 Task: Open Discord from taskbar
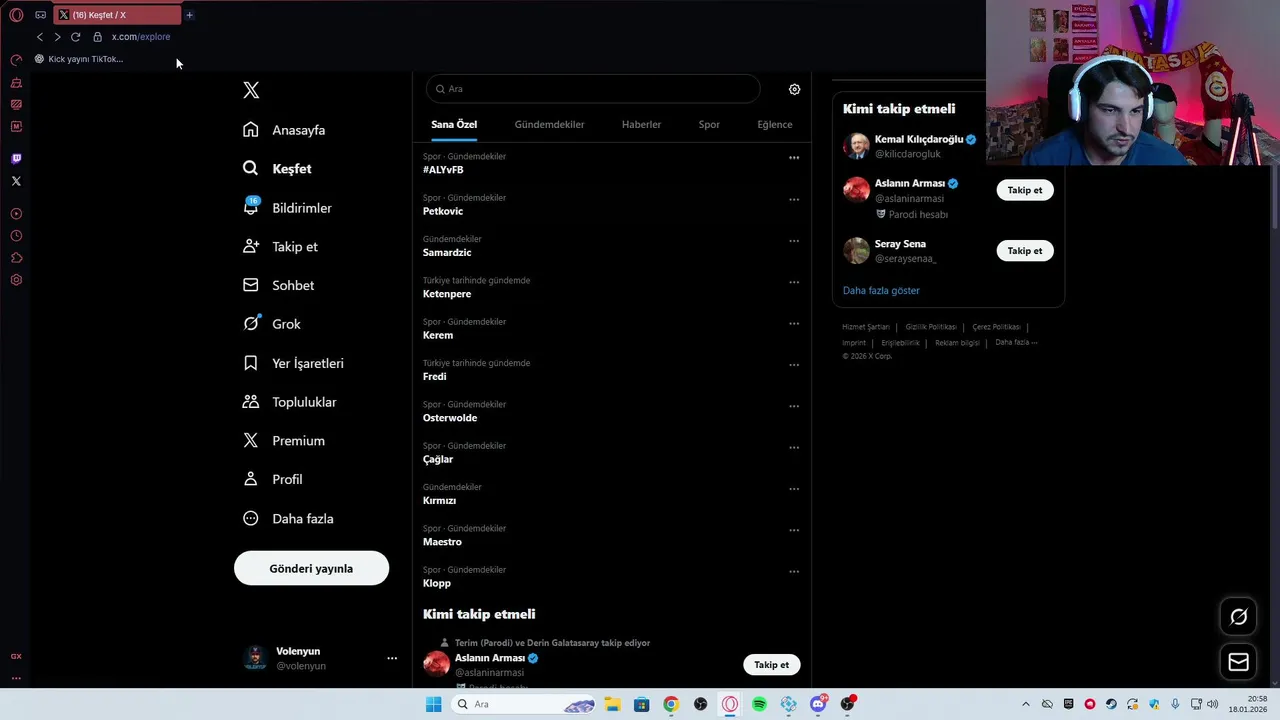818,704
